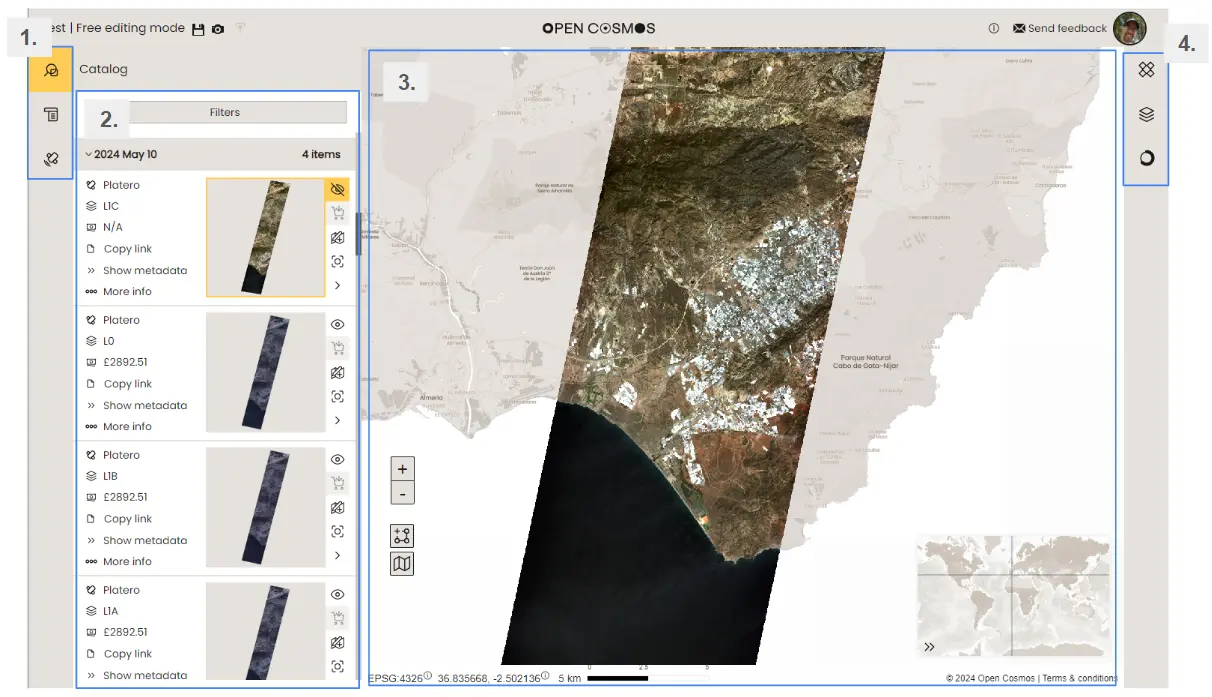The image size is (1212, 697).
Task: Collapse the 2024 May 10 group
Action: 89,155
